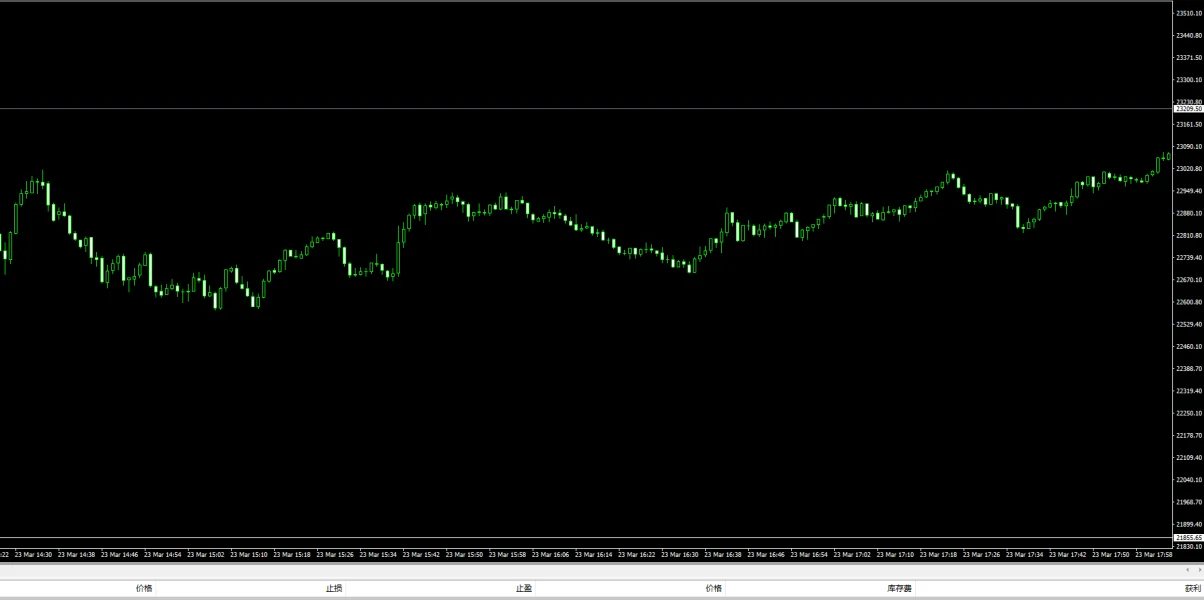
Task: Click the 23 Mar 15:34 time label
Action: [378, 554]
